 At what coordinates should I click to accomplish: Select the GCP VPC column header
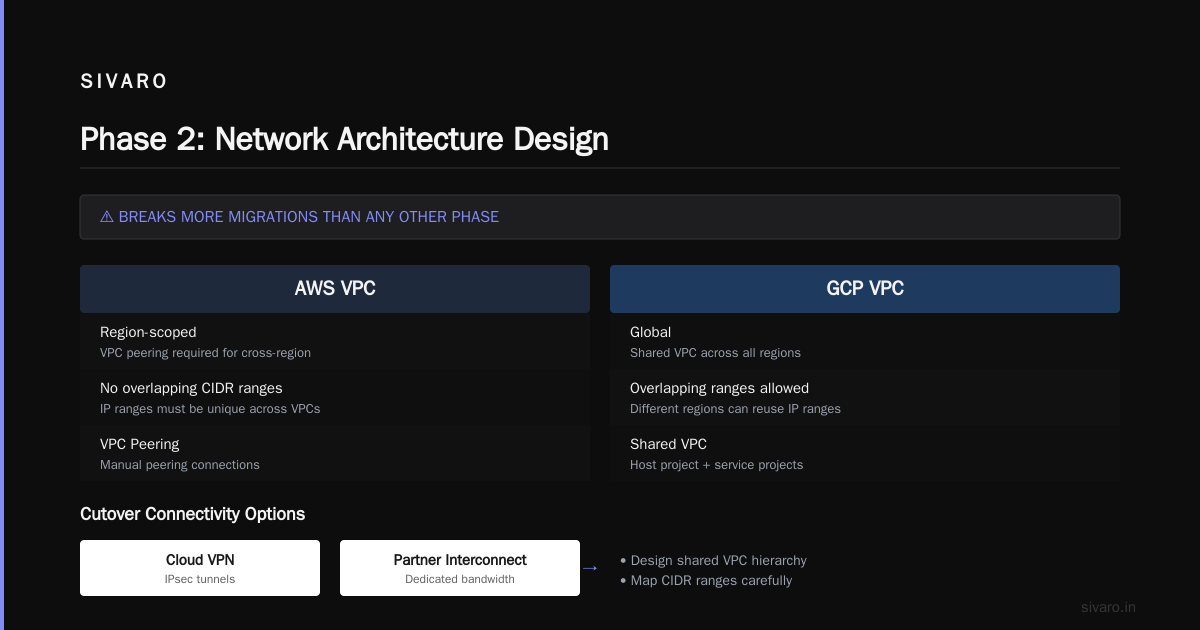click(865, 289)
